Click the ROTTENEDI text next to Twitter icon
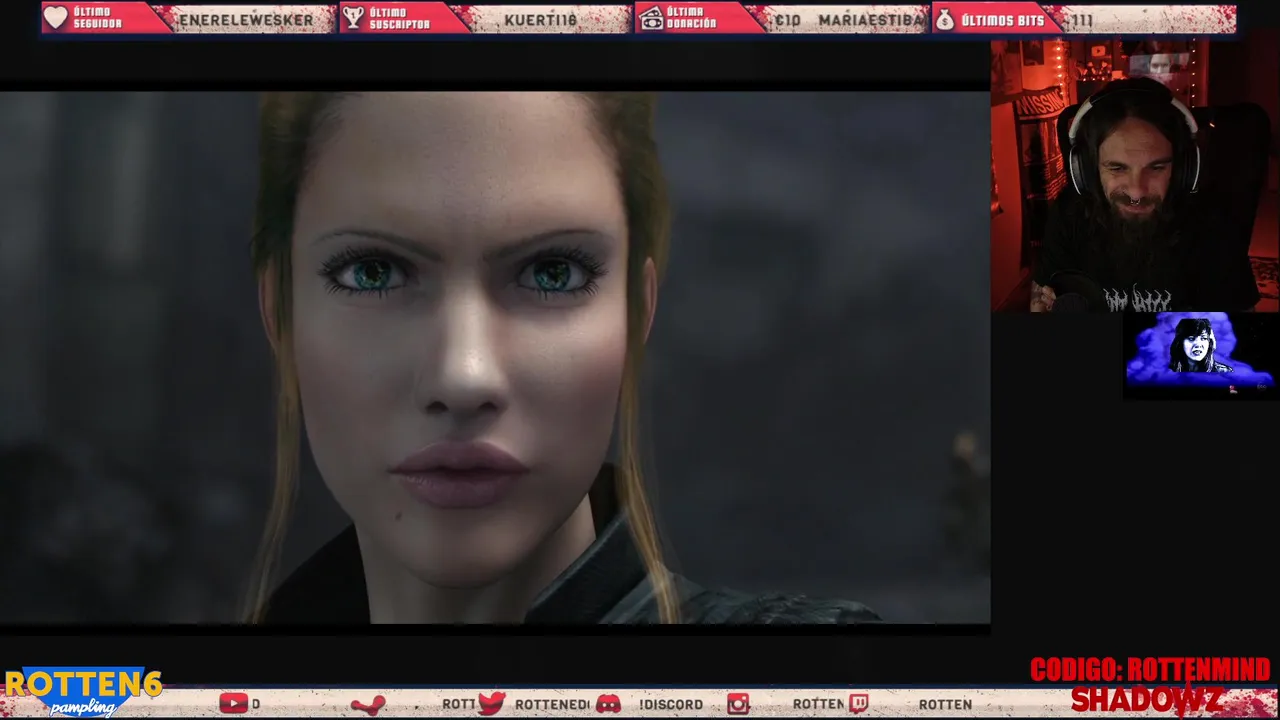Image resolution: width=1280 pixels, height=720 pixels. click(x=551, y=705)
